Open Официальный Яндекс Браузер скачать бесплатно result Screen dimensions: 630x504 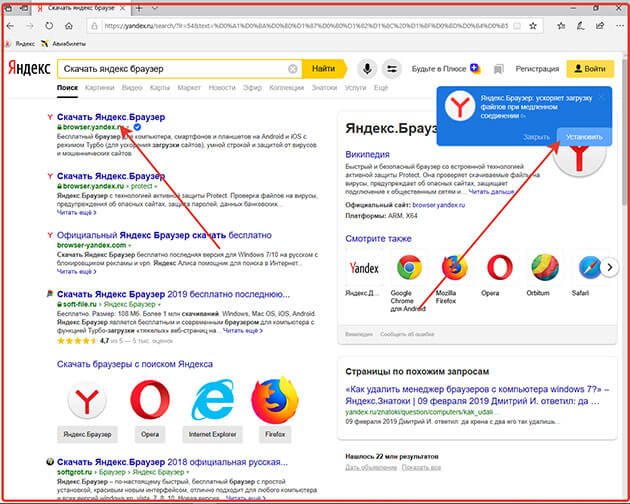coord(164,235)
